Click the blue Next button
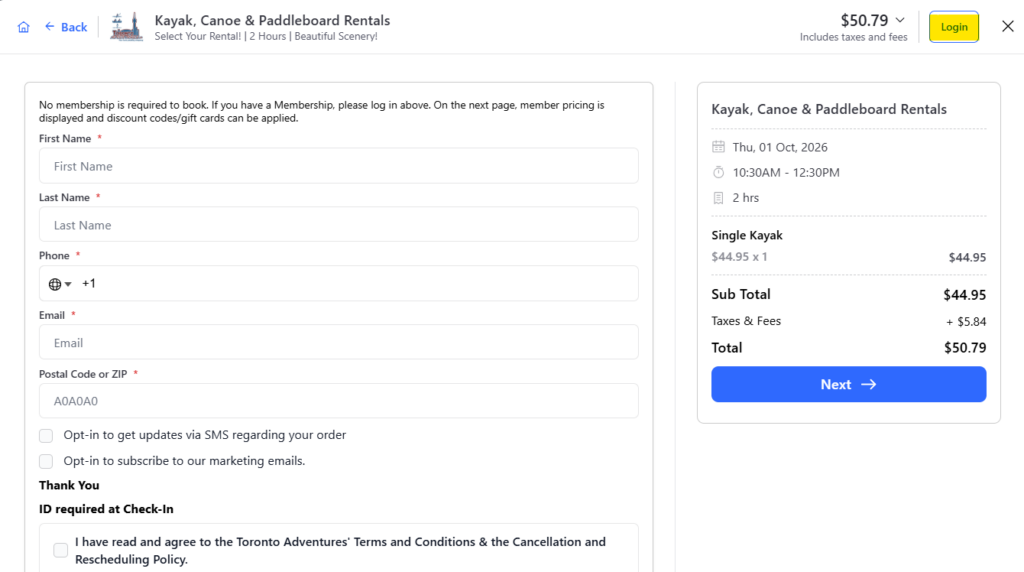The image size is (1024, 572). pyautogui.click(x=848, y=384)
